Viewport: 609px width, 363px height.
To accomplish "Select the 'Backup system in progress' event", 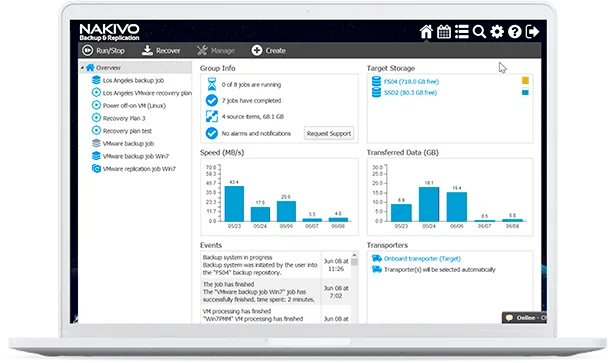I will click(x=276, y=265).
